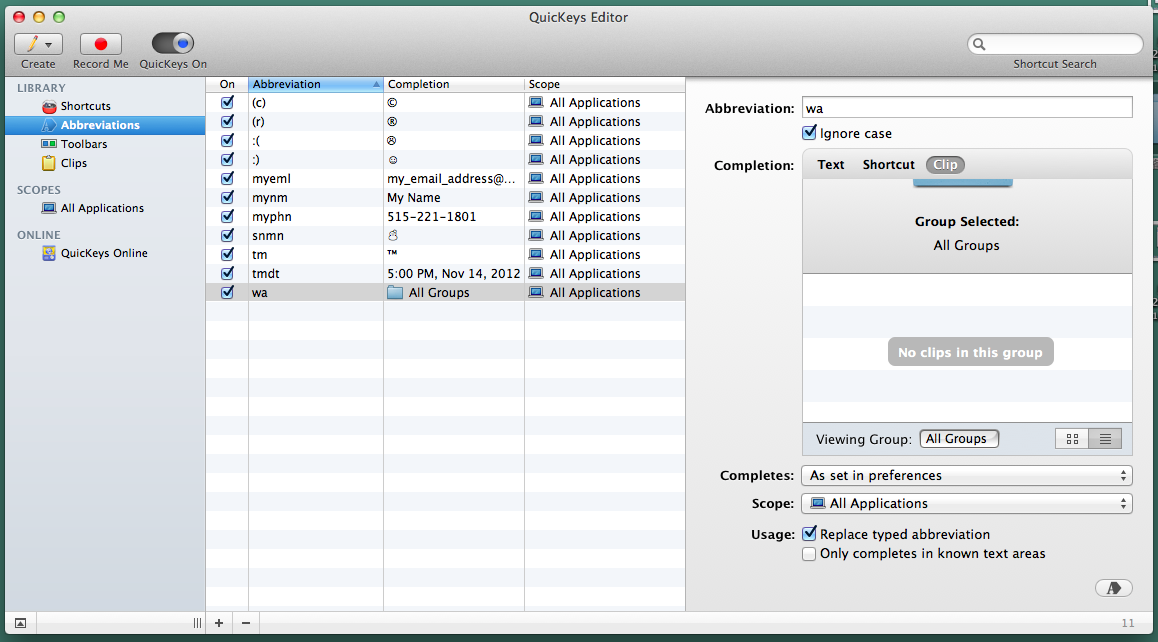
Task: Switch clips to icon grid view
Action: pyautogui.click(x=1072, y=439)
